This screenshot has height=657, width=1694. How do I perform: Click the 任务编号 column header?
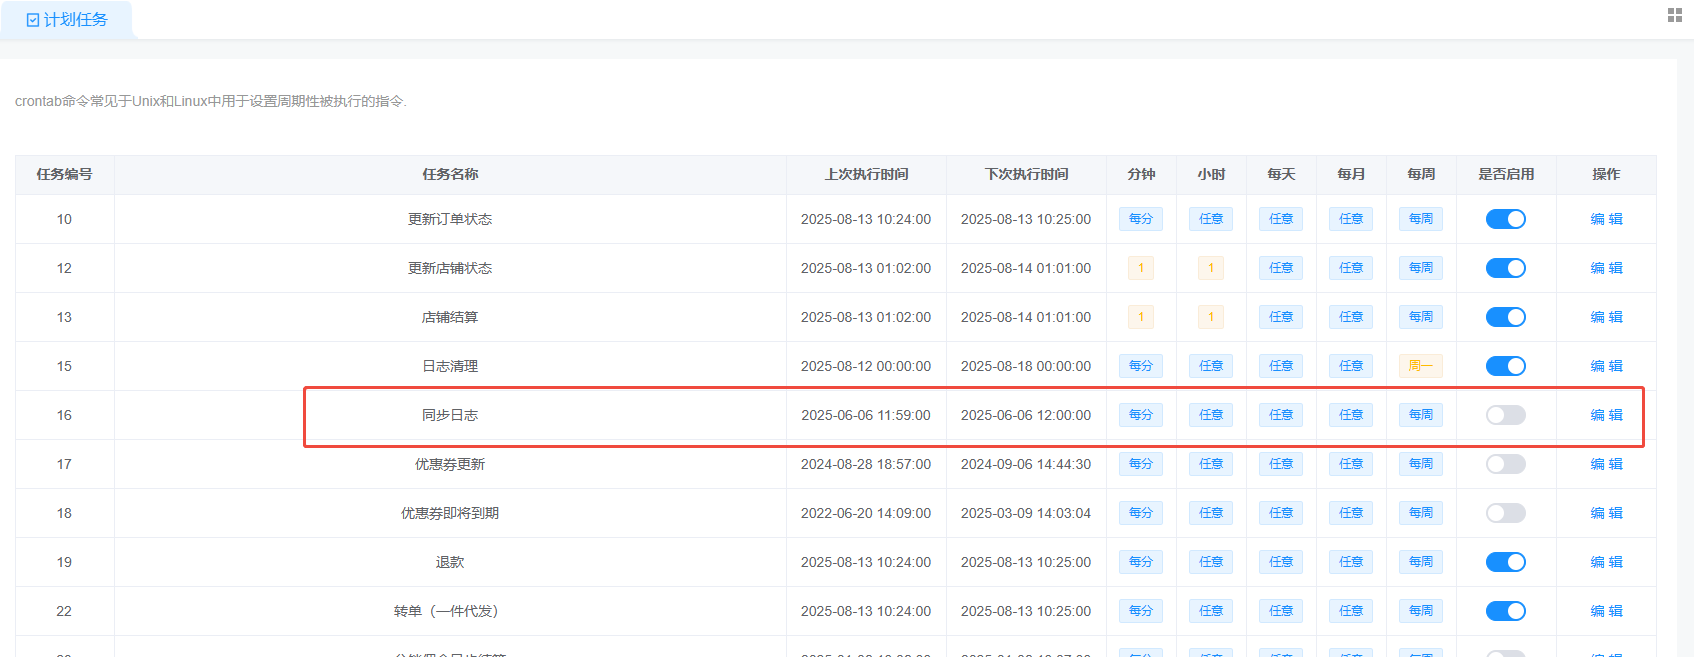[65, 174]
